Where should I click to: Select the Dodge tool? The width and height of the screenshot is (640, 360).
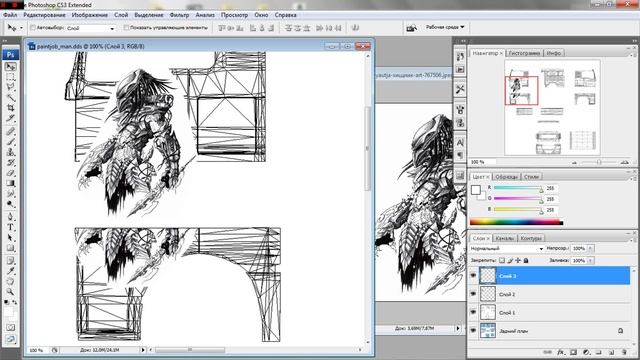pos(11,204)
